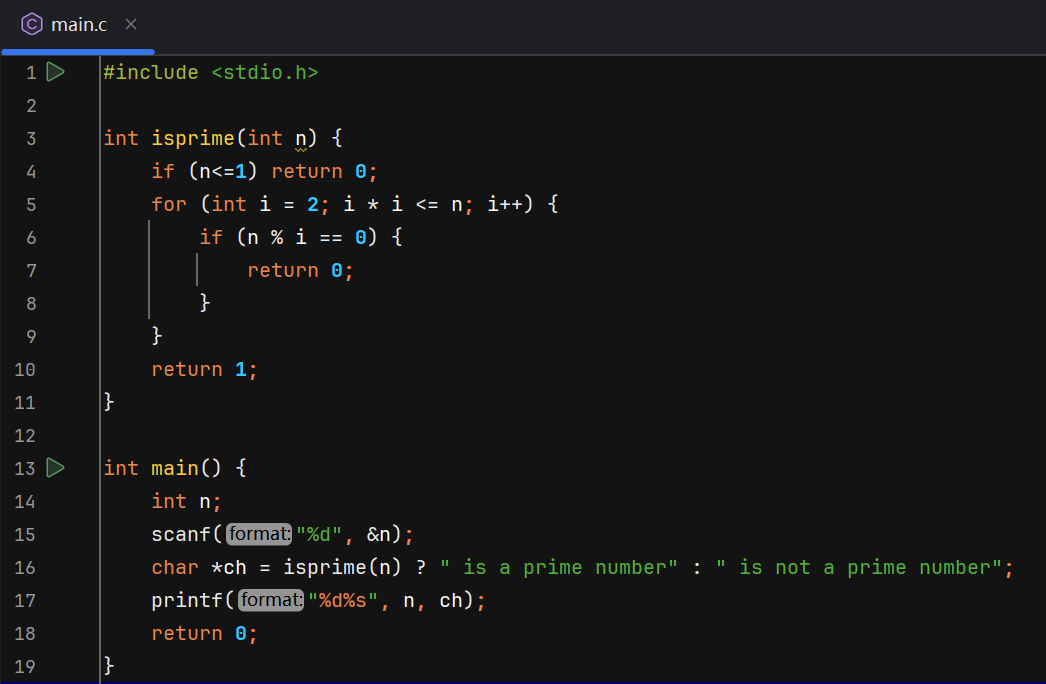This screenshot has height=684, width=1046.
Task: Click the closing brace on line 19
Action: 110,665
